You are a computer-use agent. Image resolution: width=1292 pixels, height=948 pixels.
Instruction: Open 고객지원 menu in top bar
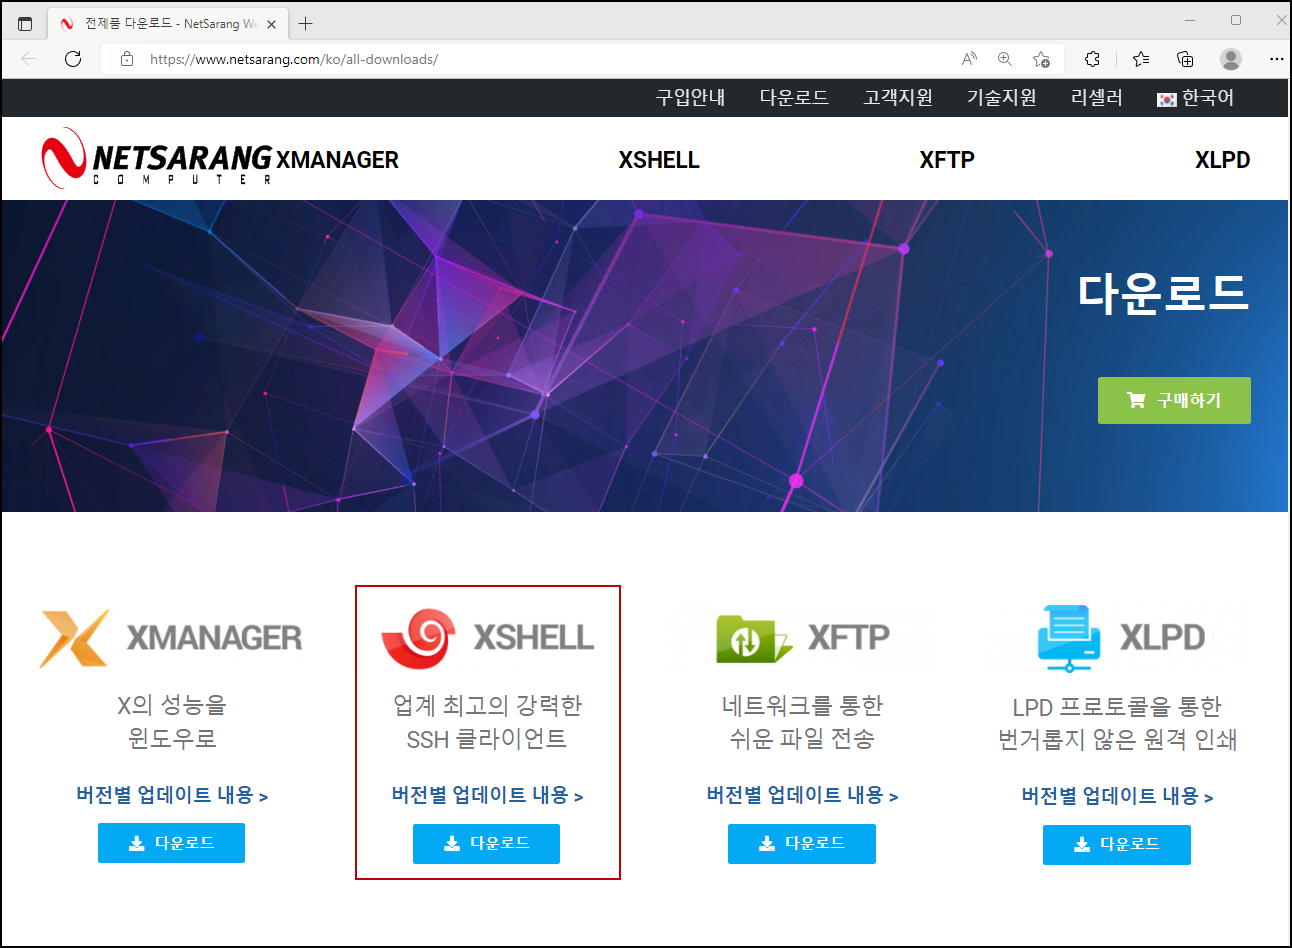click(x=898, y=98)
